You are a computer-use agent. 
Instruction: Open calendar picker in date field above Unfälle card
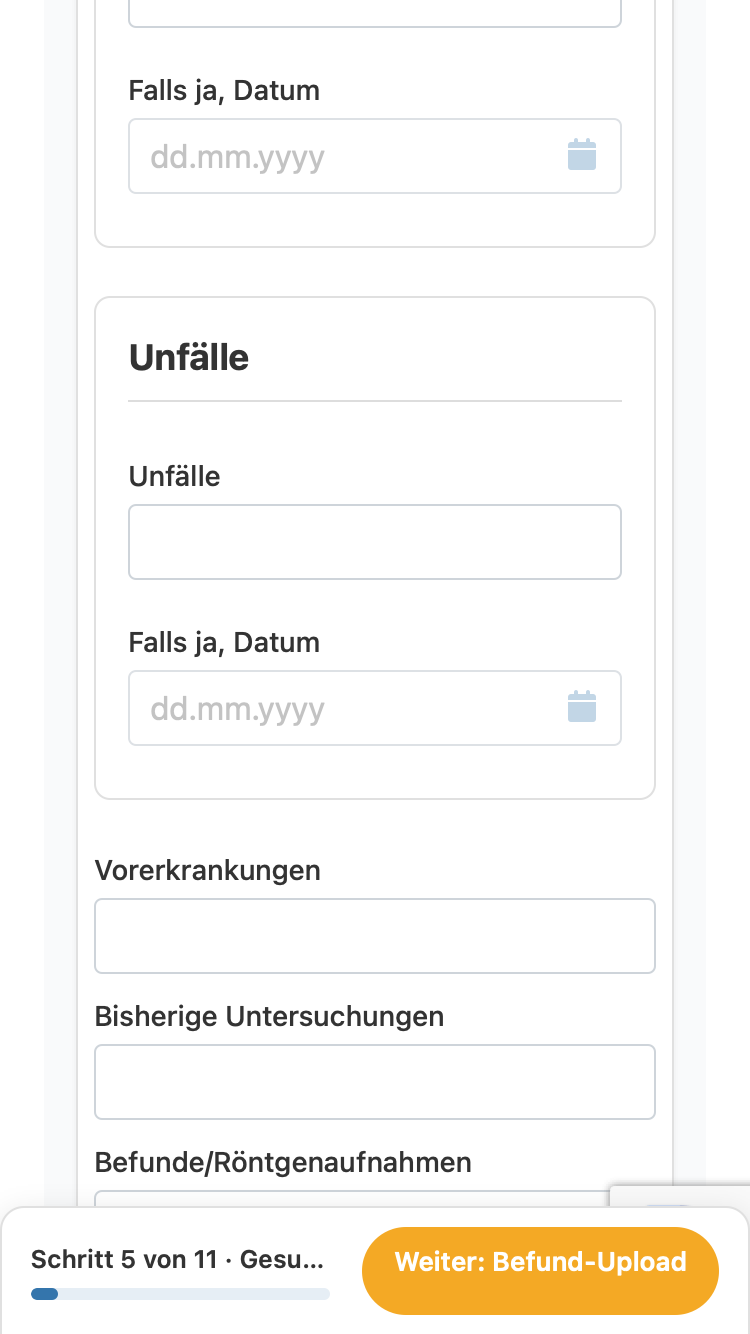[x=582, y=155]
